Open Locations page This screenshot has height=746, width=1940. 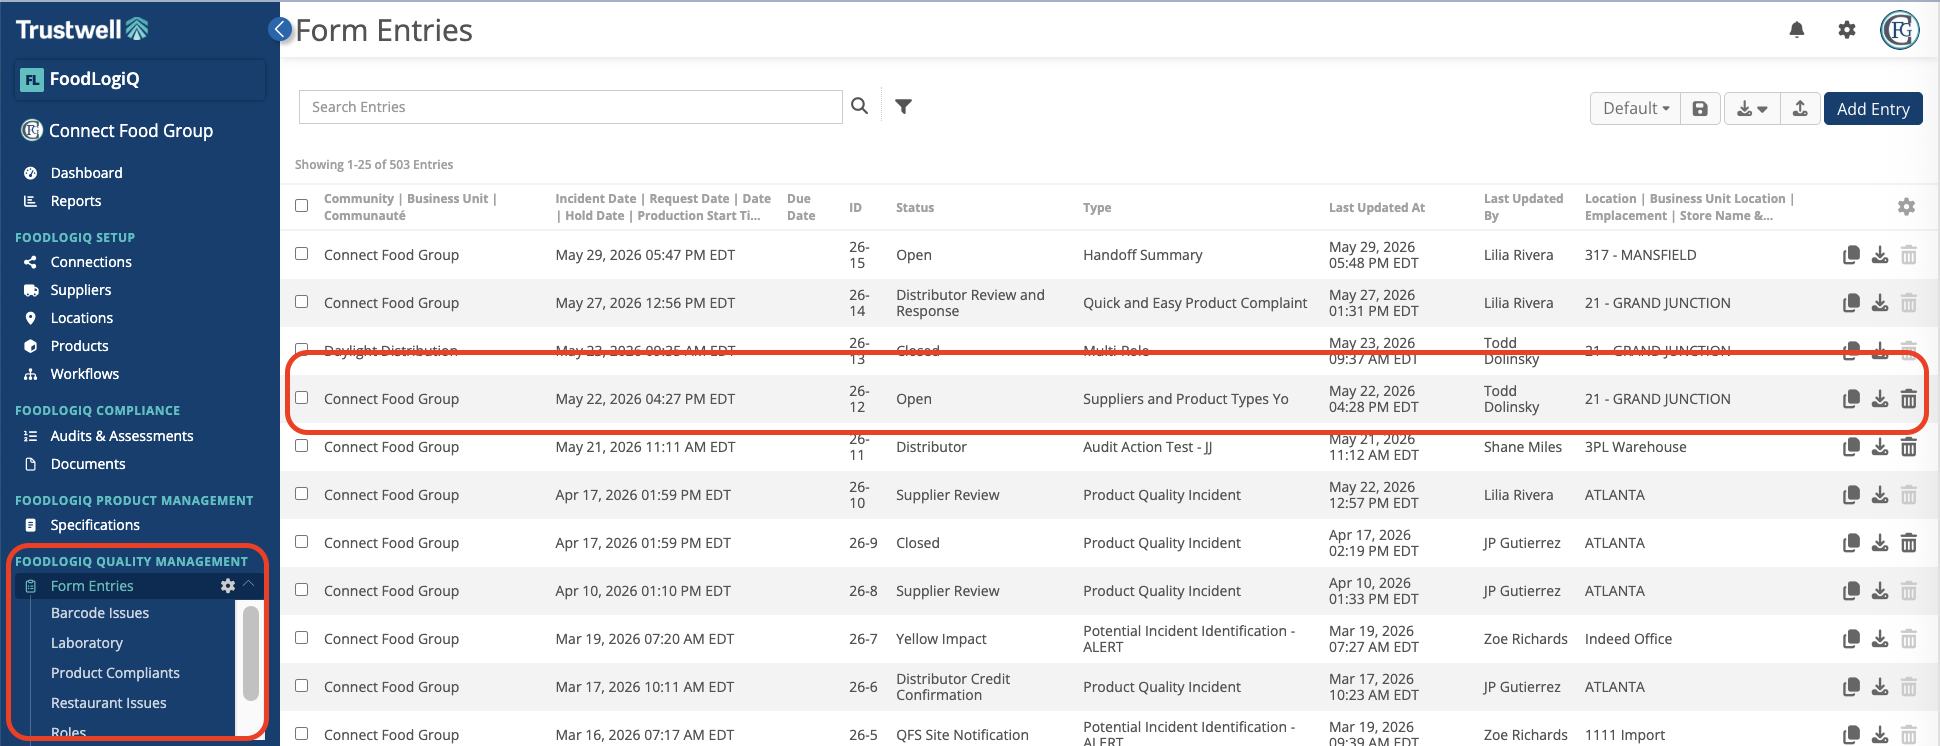pos(82,318)
